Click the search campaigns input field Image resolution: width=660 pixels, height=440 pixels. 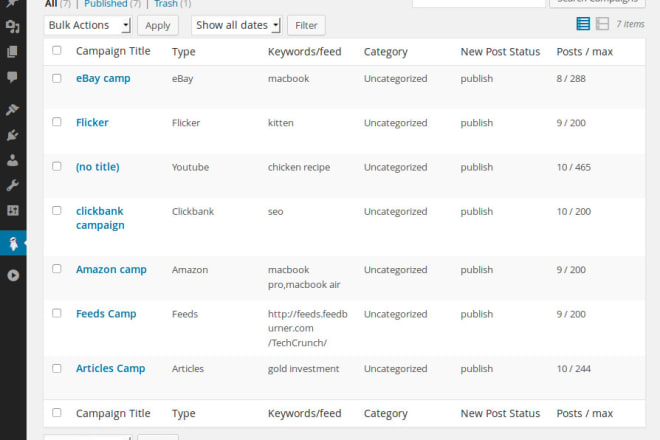[479, 3]
